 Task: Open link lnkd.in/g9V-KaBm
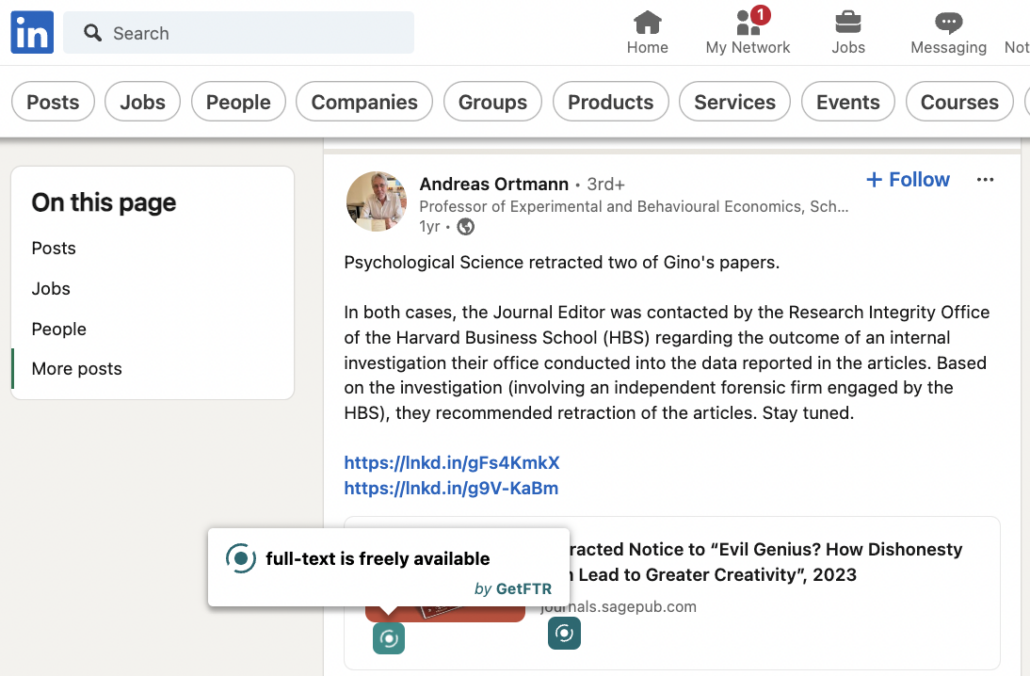pos(451,488)
